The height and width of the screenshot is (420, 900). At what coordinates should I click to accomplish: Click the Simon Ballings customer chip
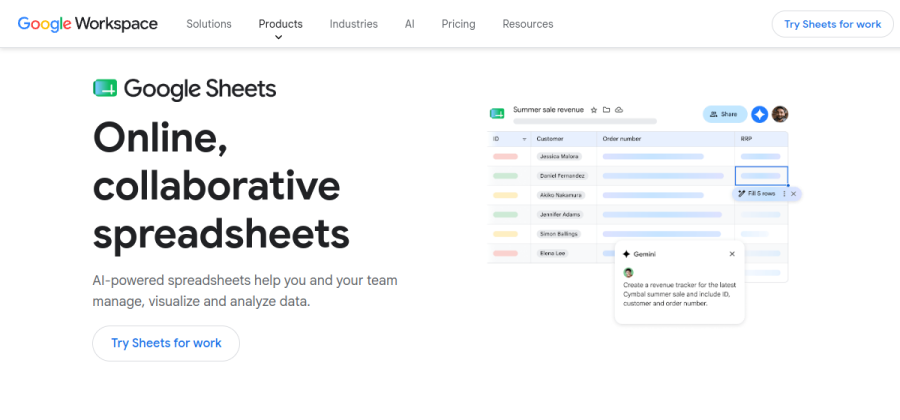click(x=558, y=234)
